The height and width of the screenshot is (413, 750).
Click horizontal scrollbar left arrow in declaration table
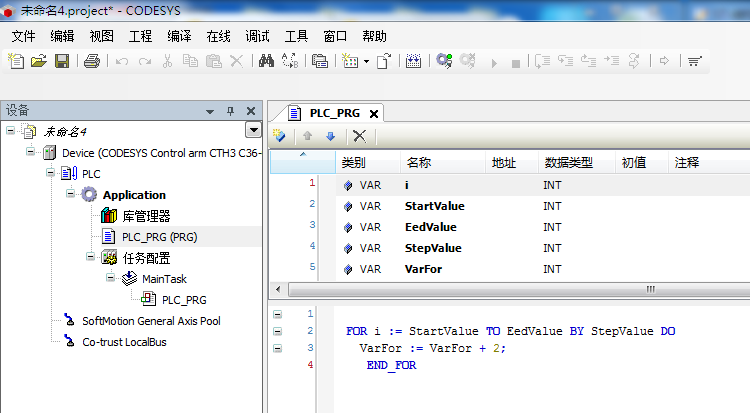278,289
